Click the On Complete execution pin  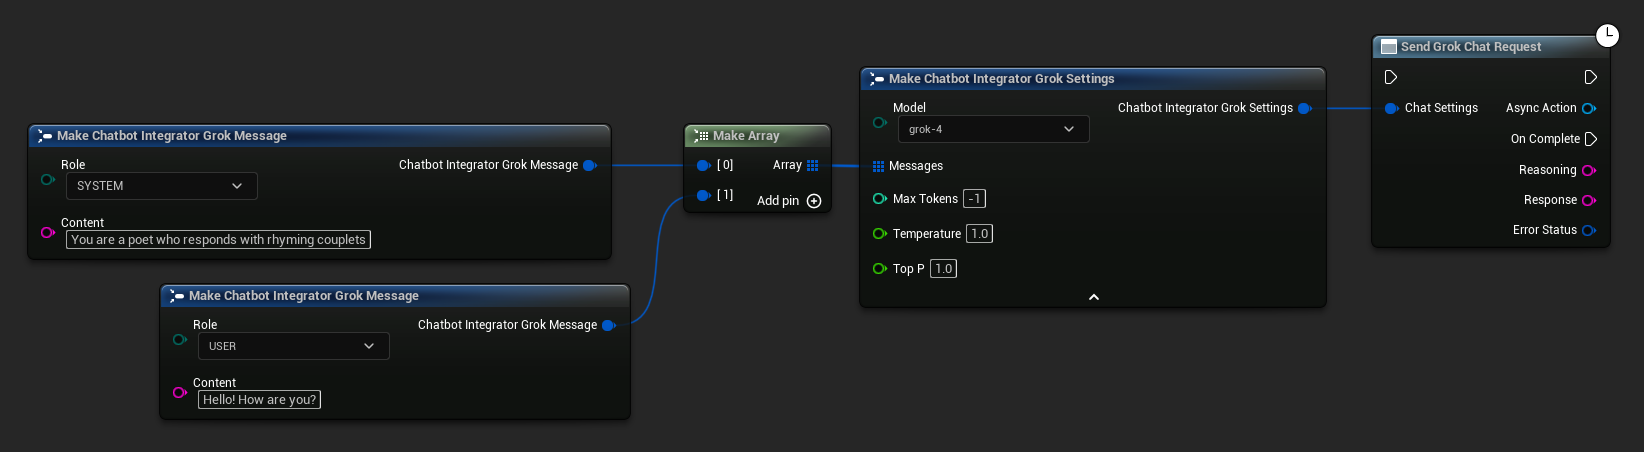click(x=1591, y=139)
